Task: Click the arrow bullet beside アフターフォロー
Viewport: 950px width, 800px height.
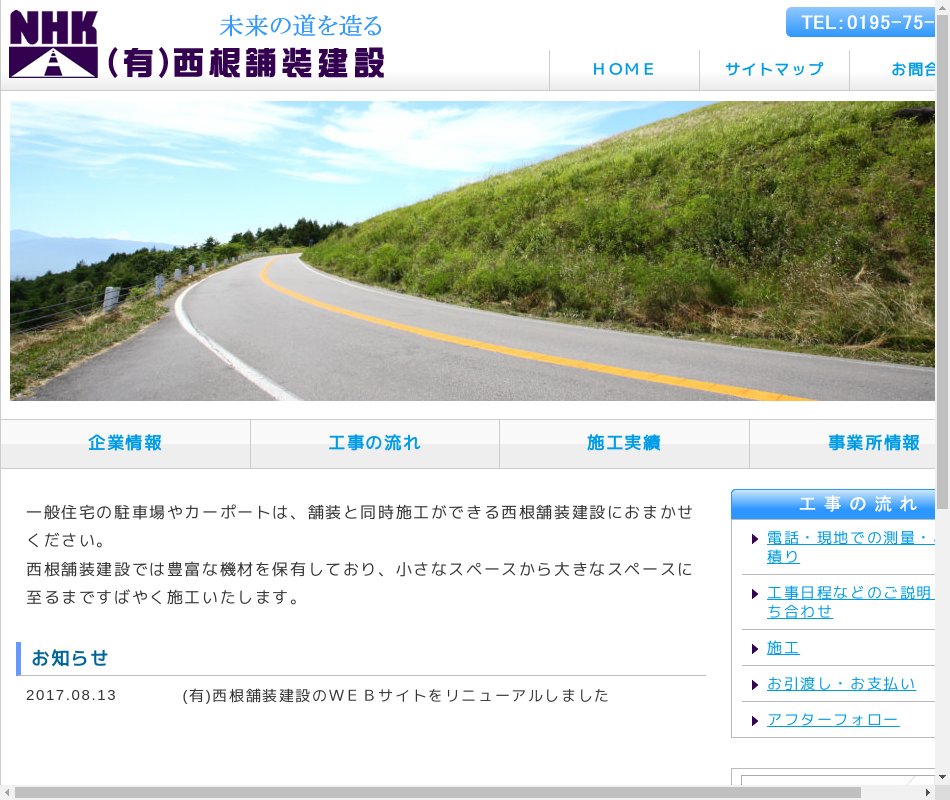Action: (x=755, y=721)
